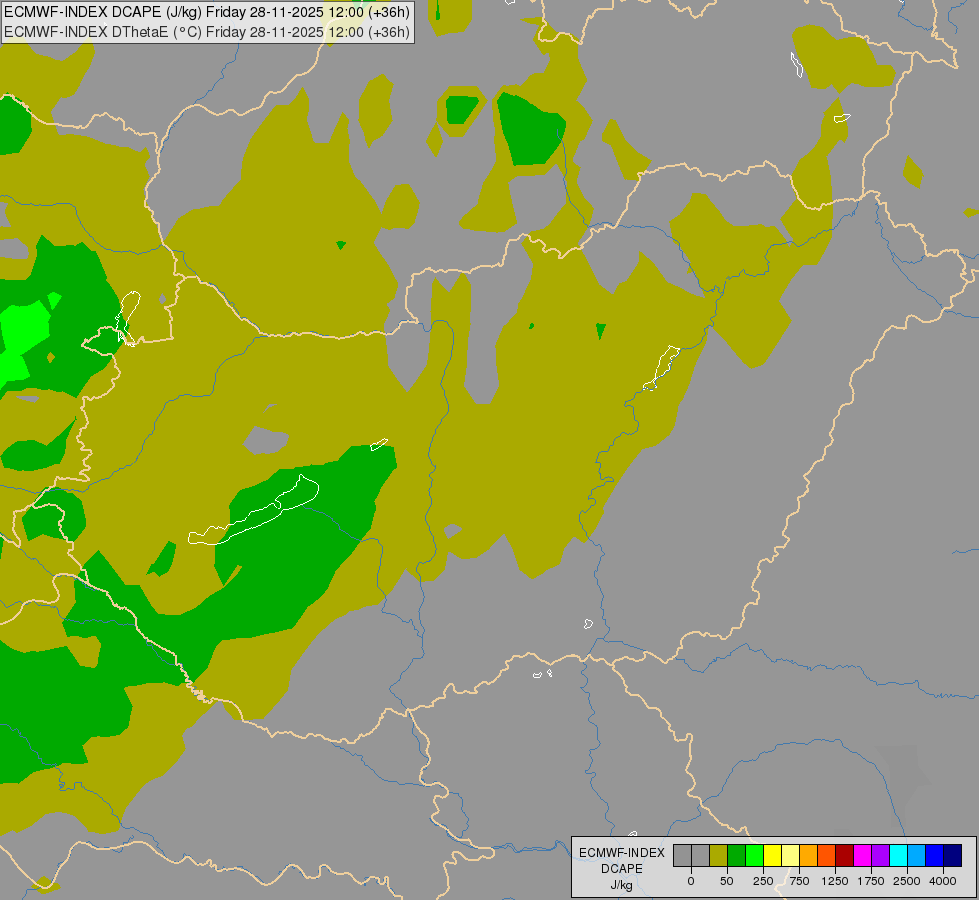Image resolution: width=979 pixels, height=900 pixels.
Task: Select the red-orange legend swatch
Action: tap(827, 856)
